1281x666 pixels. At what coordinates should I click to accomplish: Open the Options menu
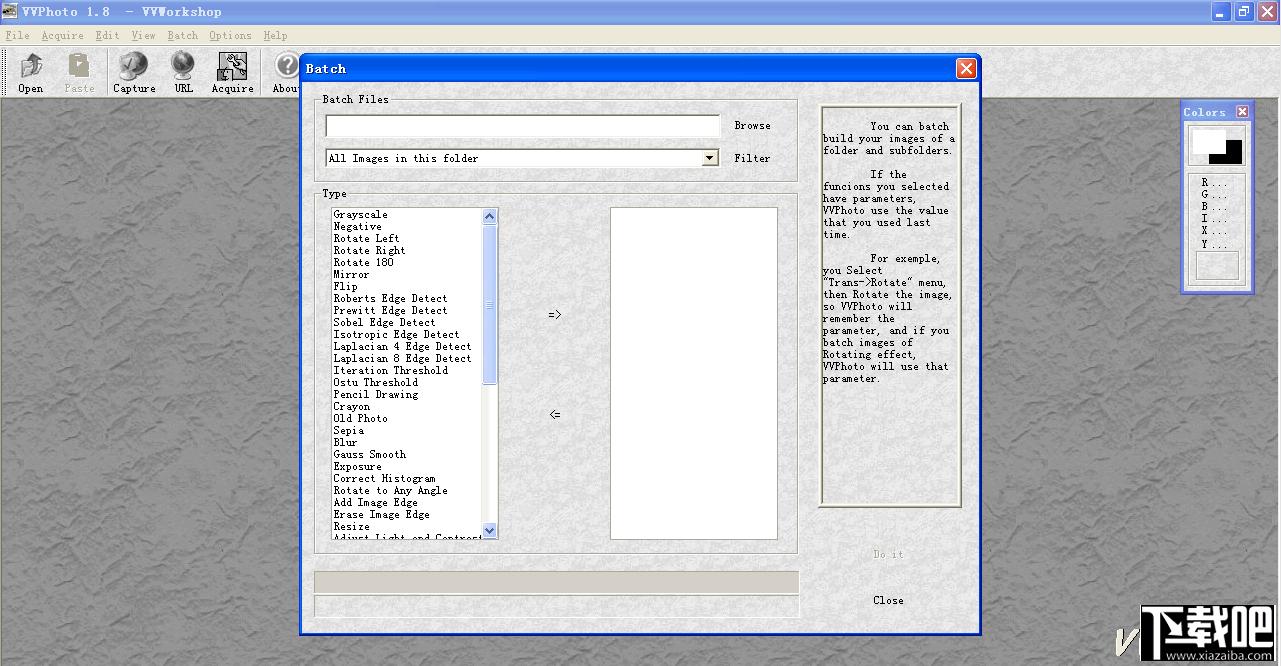pos(230,36)
